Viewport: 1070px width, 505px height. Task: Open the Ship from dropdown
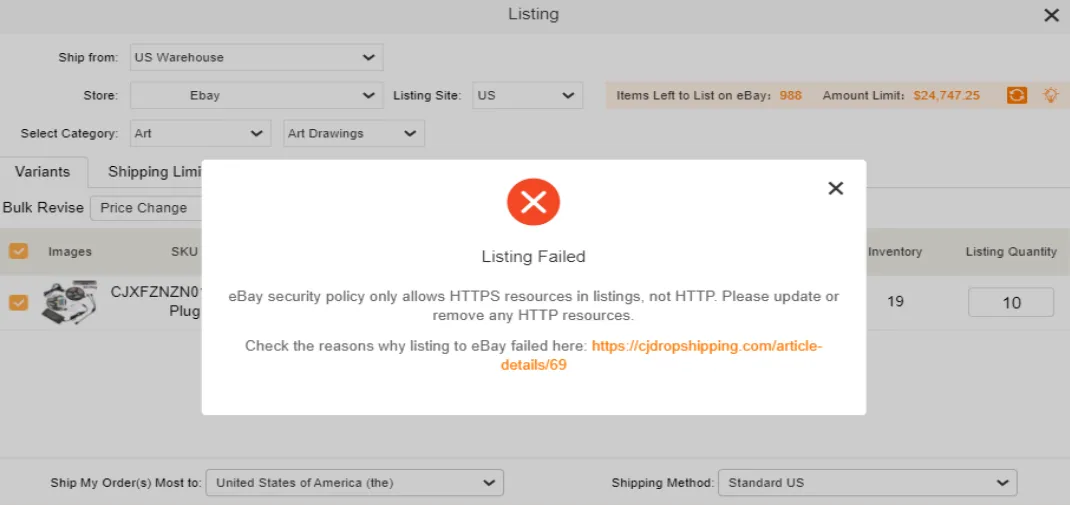coord(256,57)
